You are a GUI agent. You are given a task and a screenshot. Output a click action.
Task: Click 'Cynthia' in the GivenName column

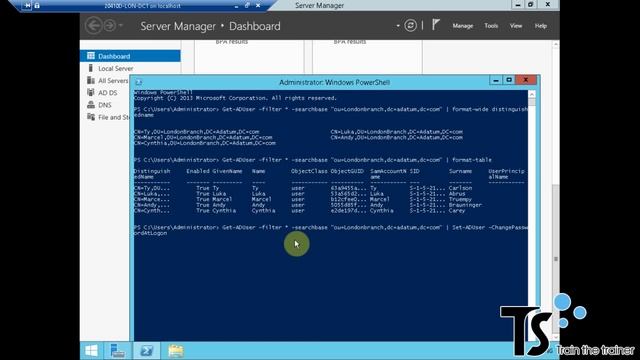(224, 211)
